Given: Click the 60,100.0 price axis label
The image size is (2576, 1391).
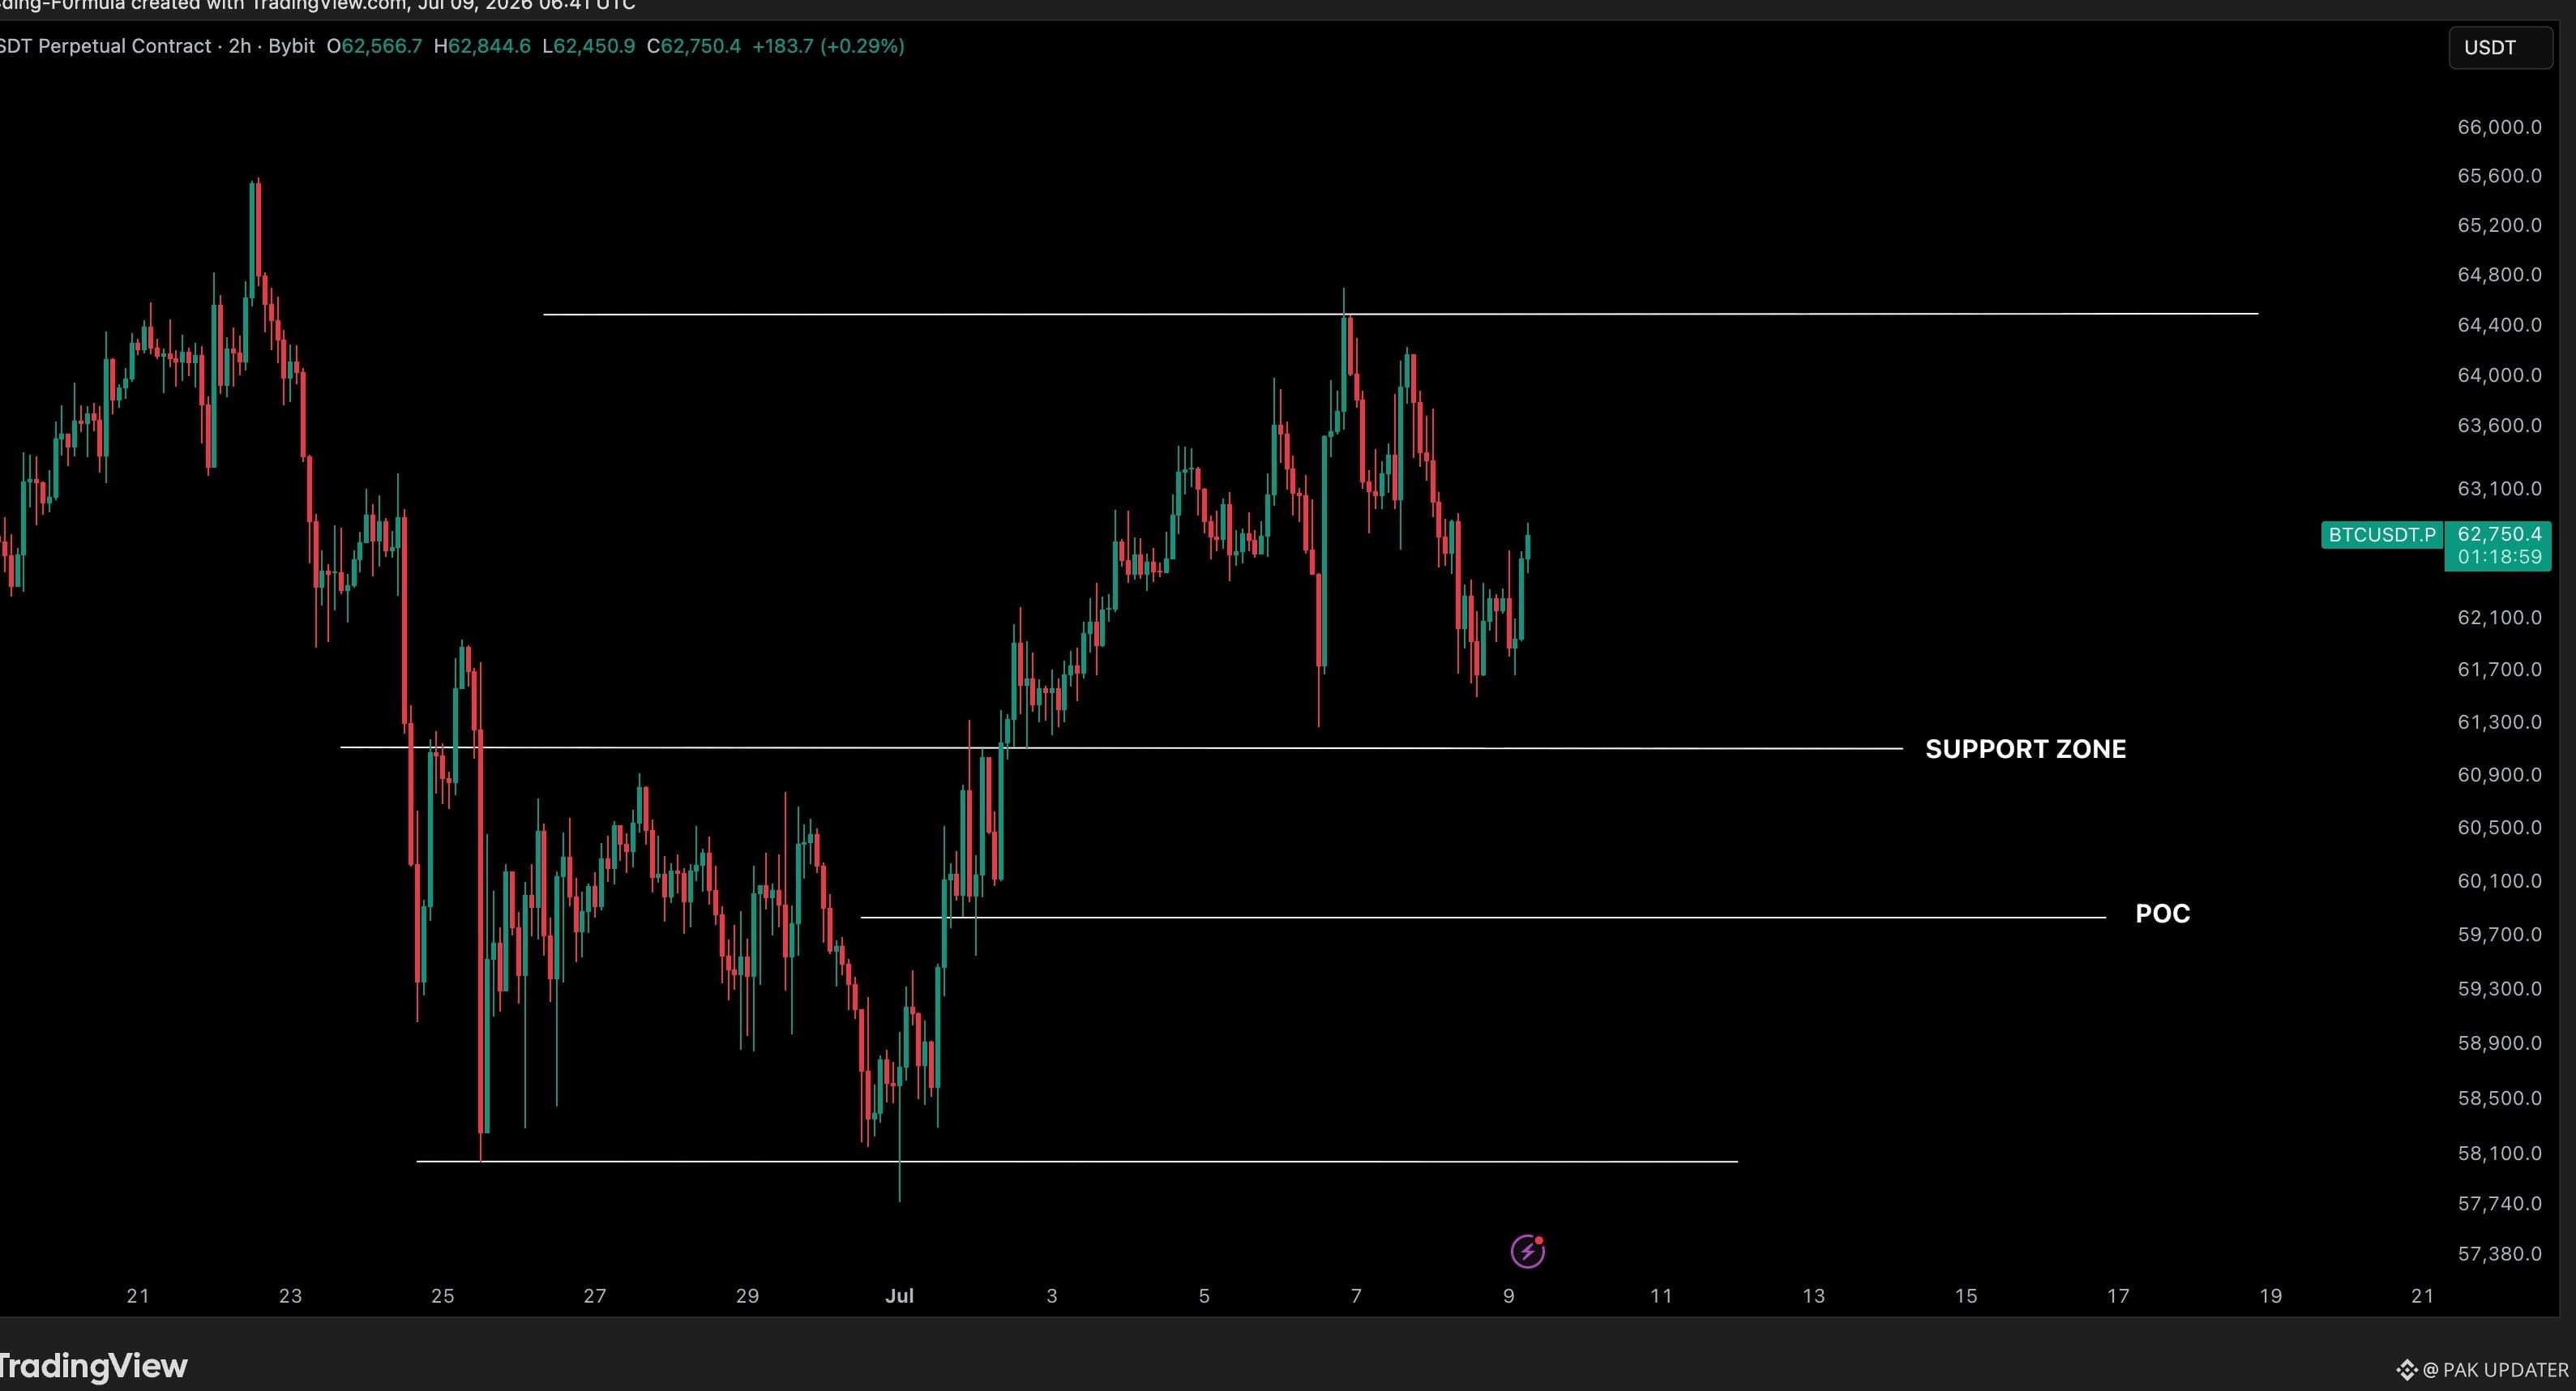Looking at the screenshot, I should click(2499, 881).
